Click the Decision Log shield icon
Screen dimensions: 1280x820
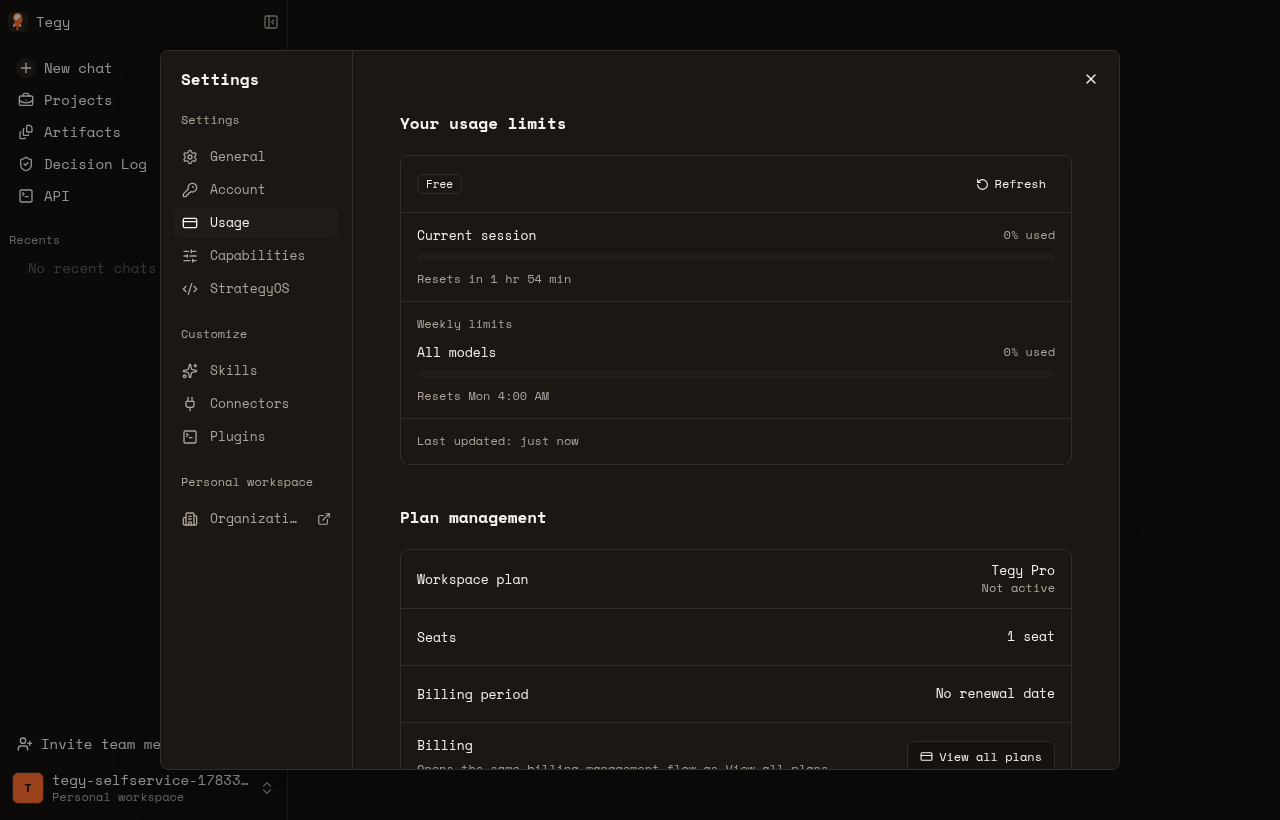click(26, 164)
